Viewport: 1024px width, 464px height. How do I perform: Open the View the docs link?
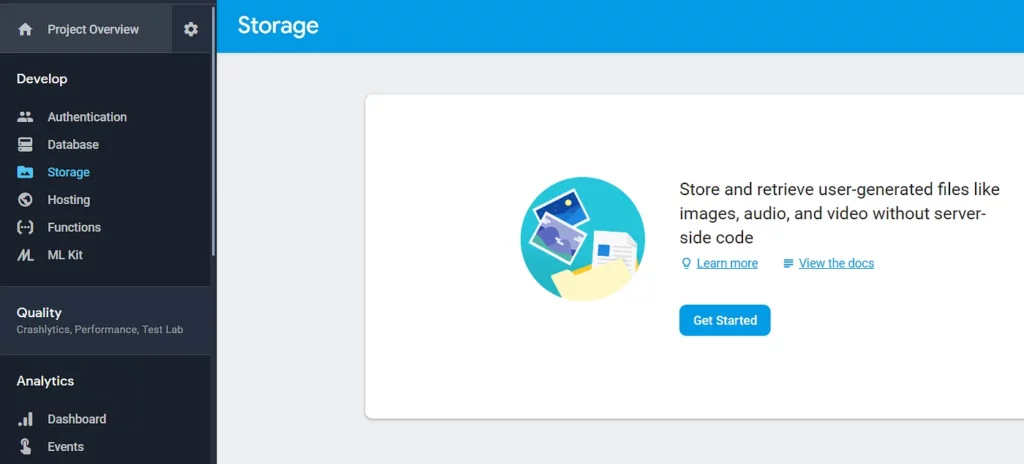point(836,263)
